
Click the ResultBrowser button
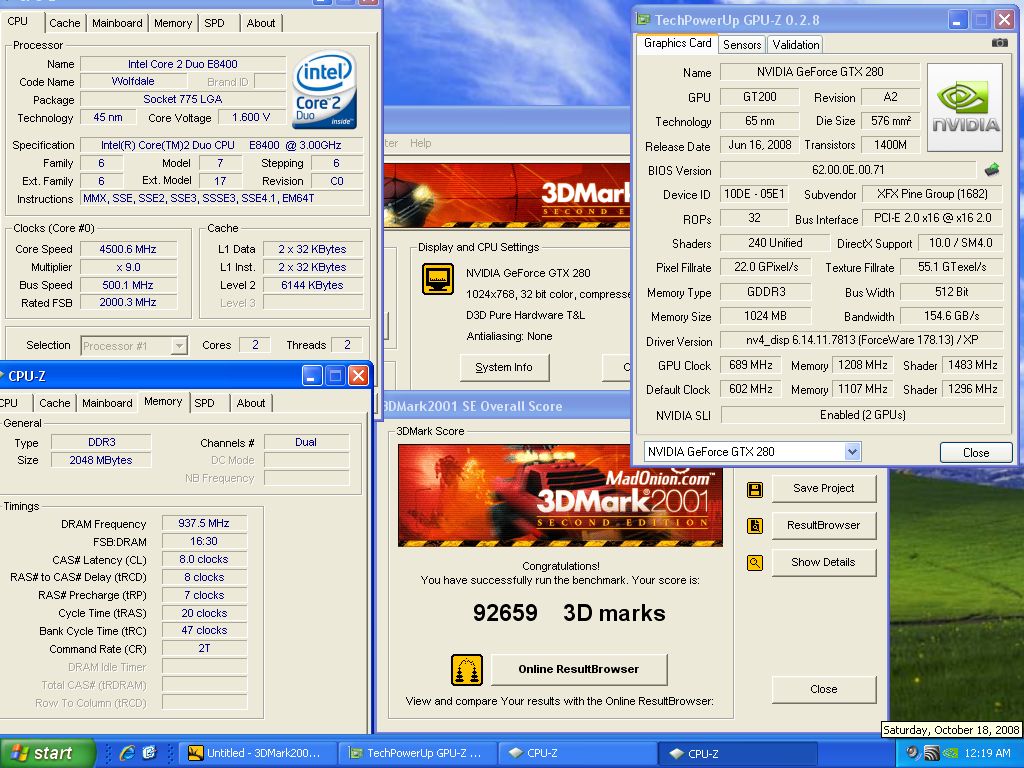pyautogui.click(x=824, y=525)
